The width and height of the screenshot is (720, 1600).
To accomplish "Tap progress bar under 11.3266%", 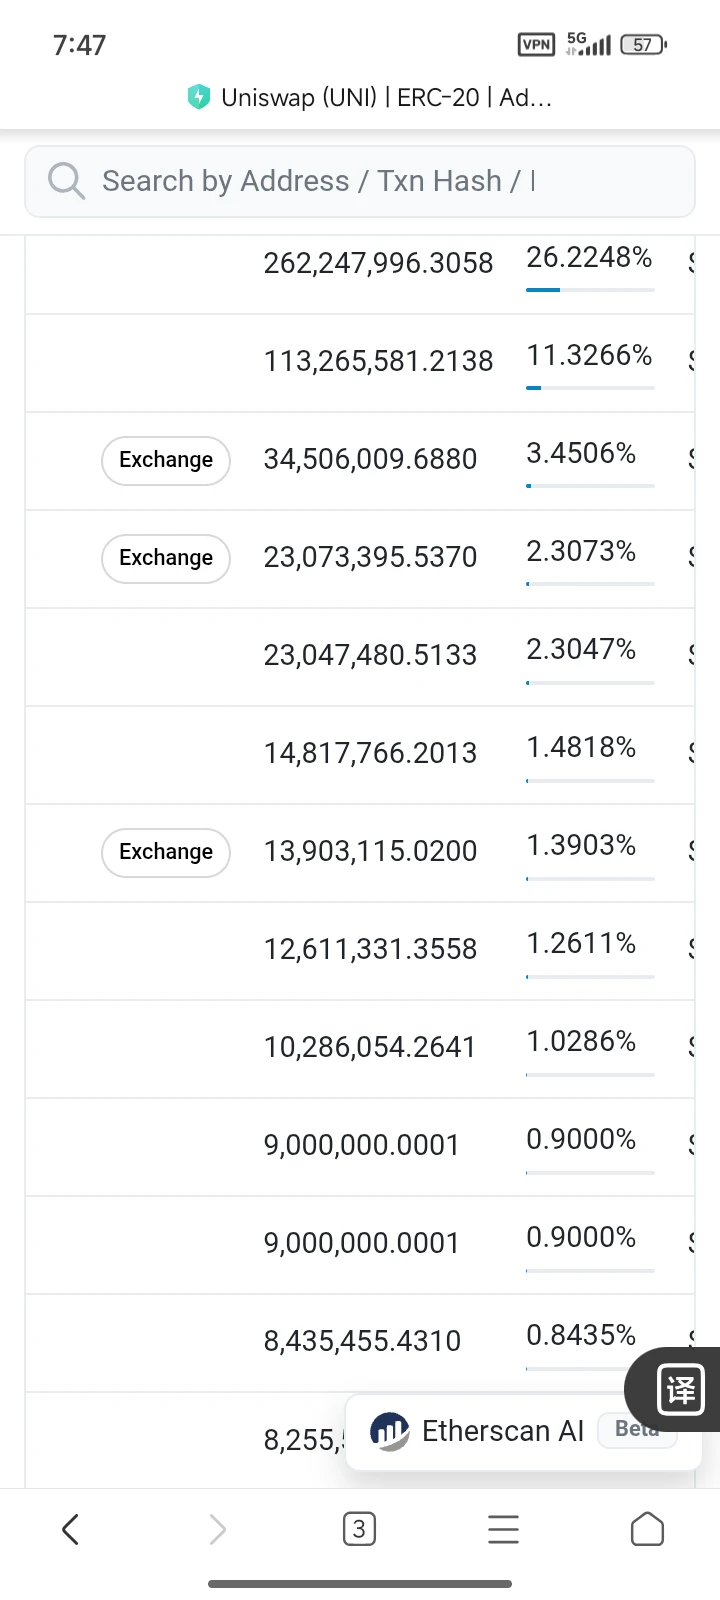I will (590, 388).
